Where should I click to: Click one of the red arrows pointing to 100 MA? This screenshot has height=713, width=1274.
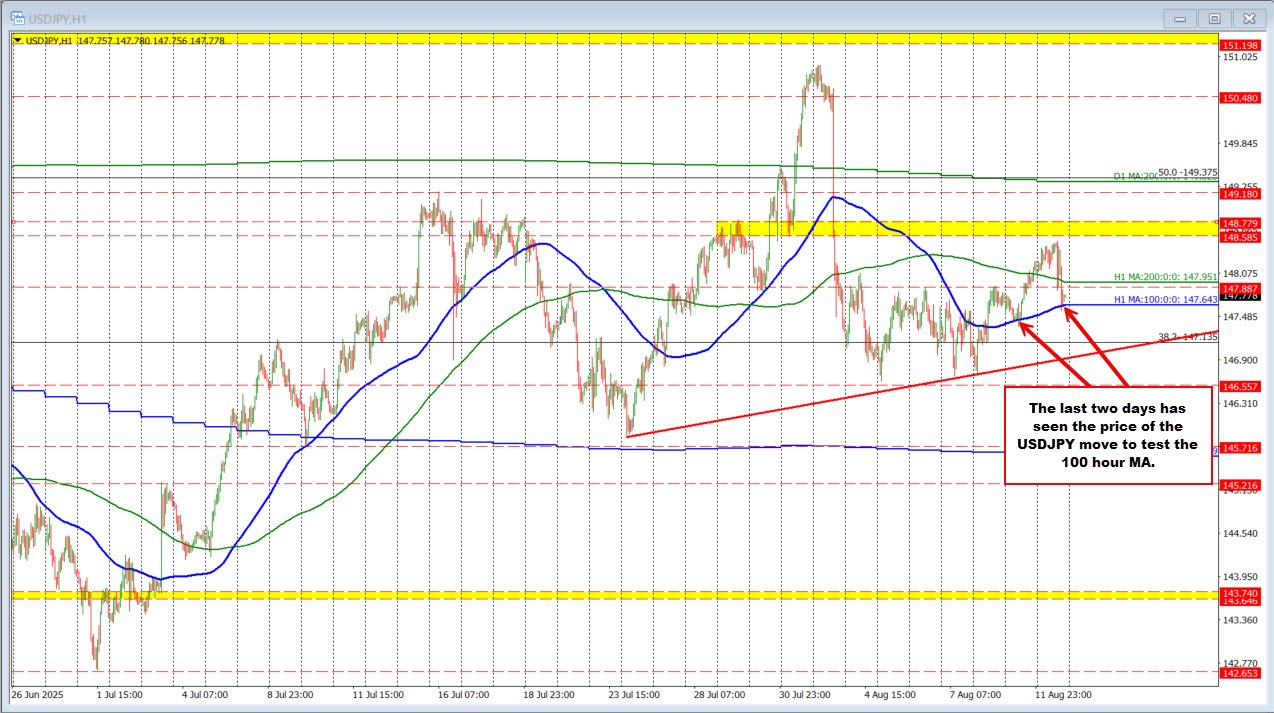pos(1050,355)
